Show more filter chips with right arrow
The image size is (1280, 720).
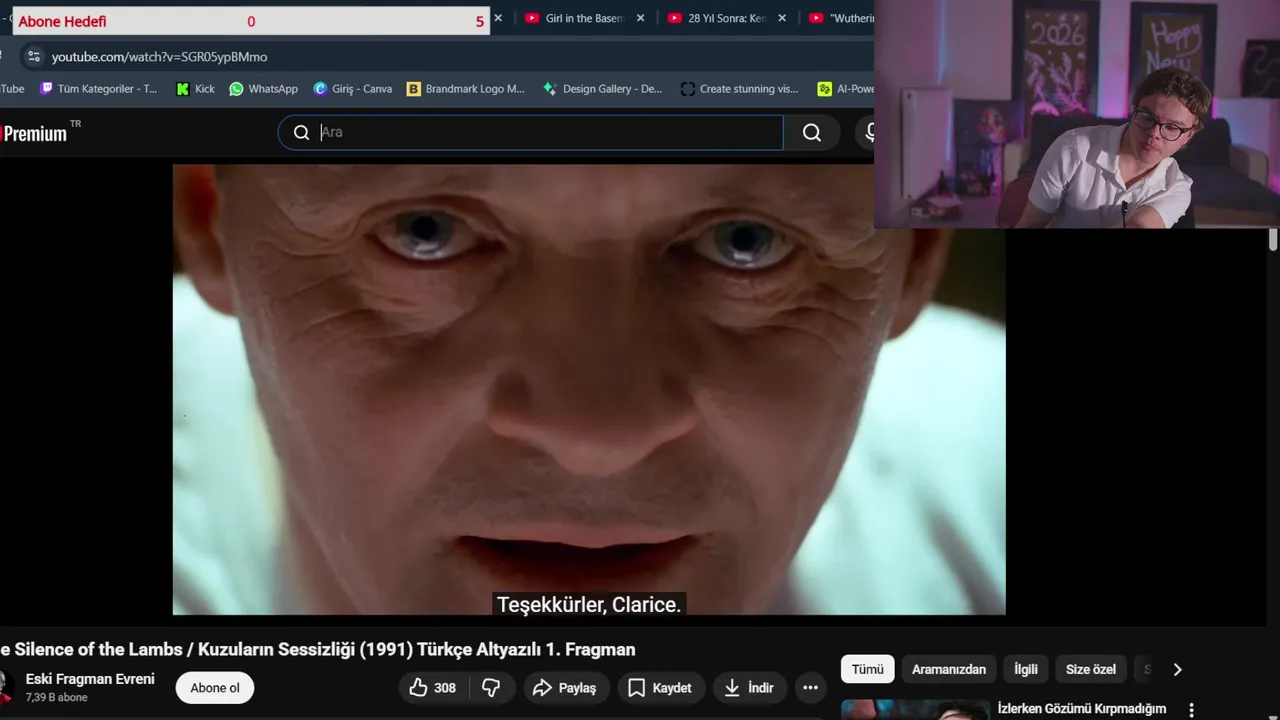click(1177, 669)
